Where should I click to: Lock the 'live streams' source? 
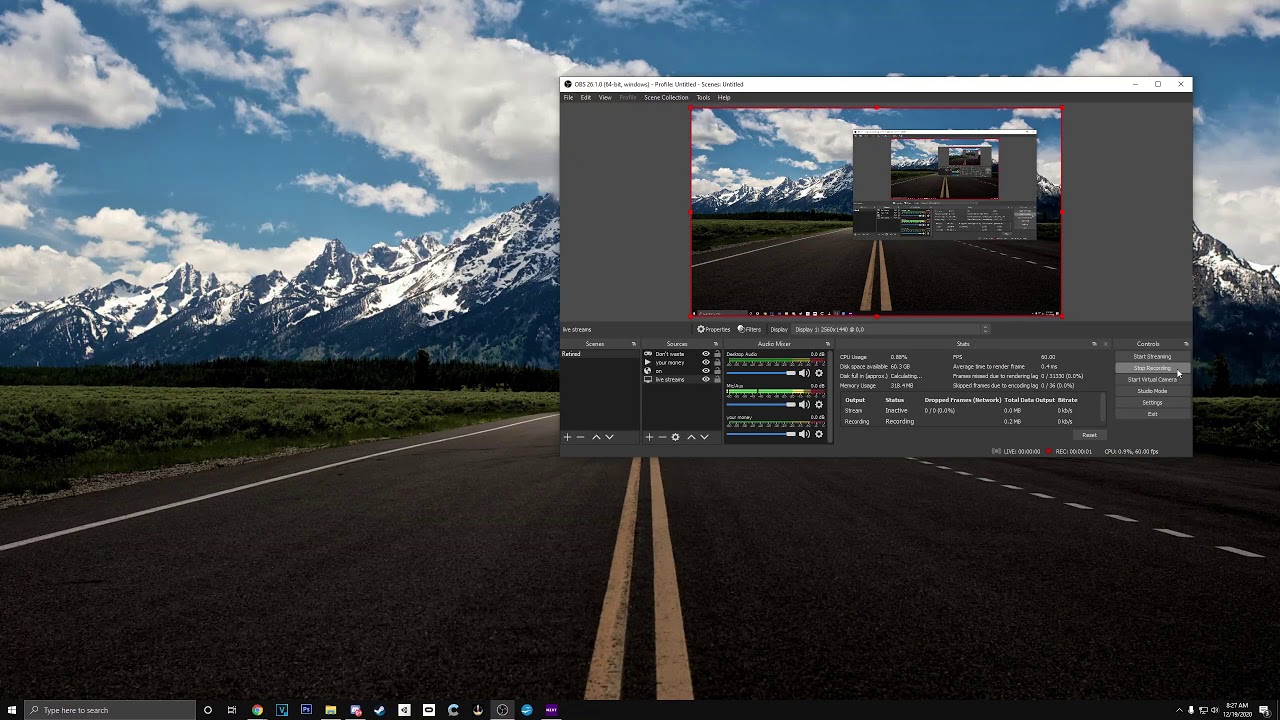[717, 379]
